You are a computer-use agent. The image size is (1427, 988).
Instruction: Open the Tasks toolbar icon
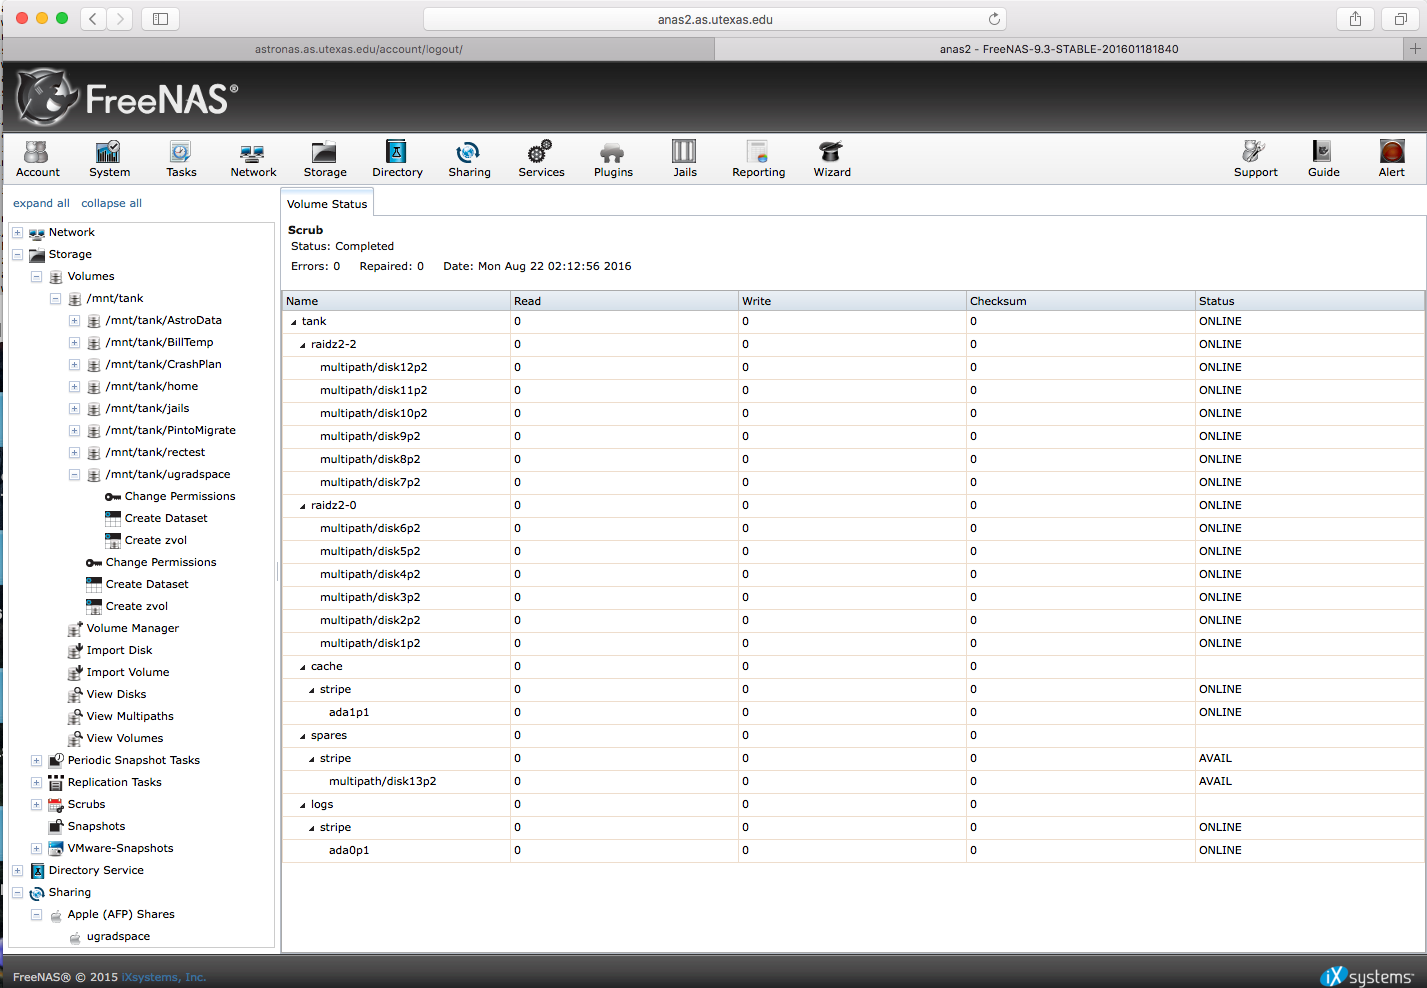181,158
